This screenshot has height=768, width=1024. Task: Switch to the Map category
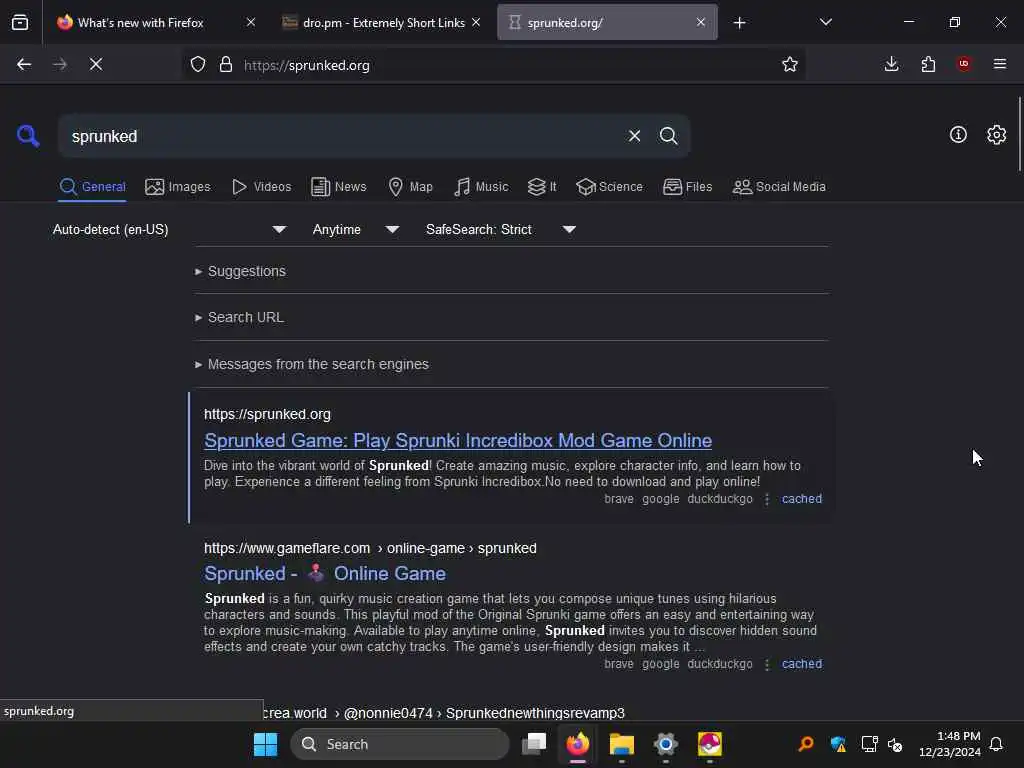tap(410, 187)
